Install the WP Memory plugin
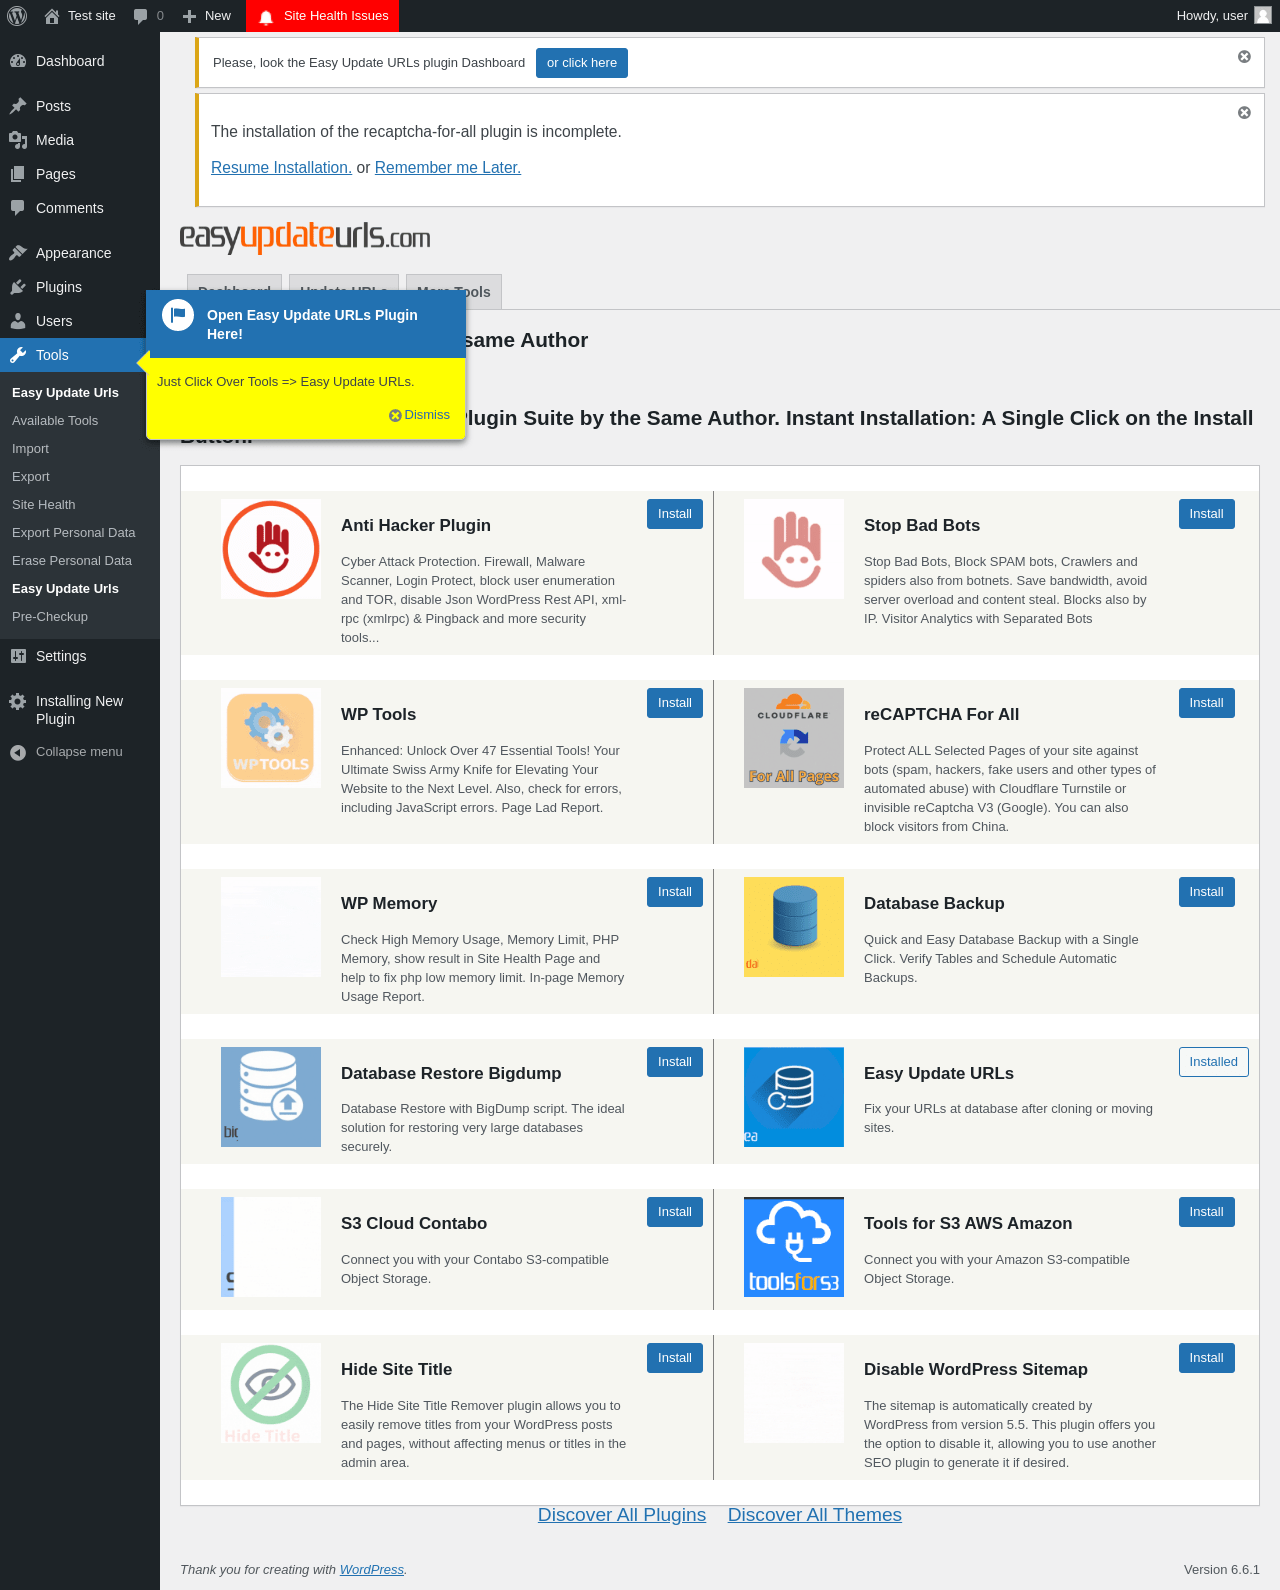This screenshot has height=1590, width=1280. 675,892
